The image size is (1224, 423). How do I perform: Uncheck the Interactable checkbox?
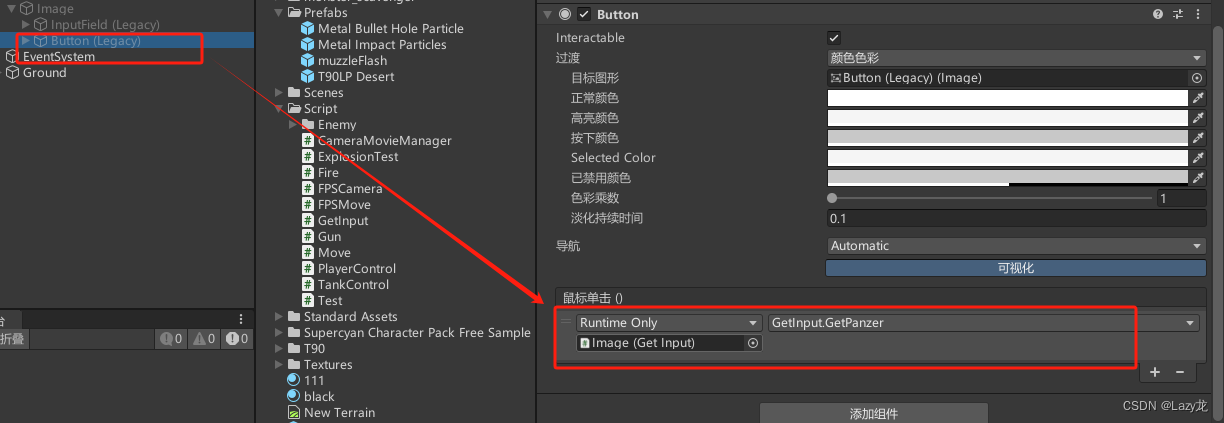(x=835, y=38)
